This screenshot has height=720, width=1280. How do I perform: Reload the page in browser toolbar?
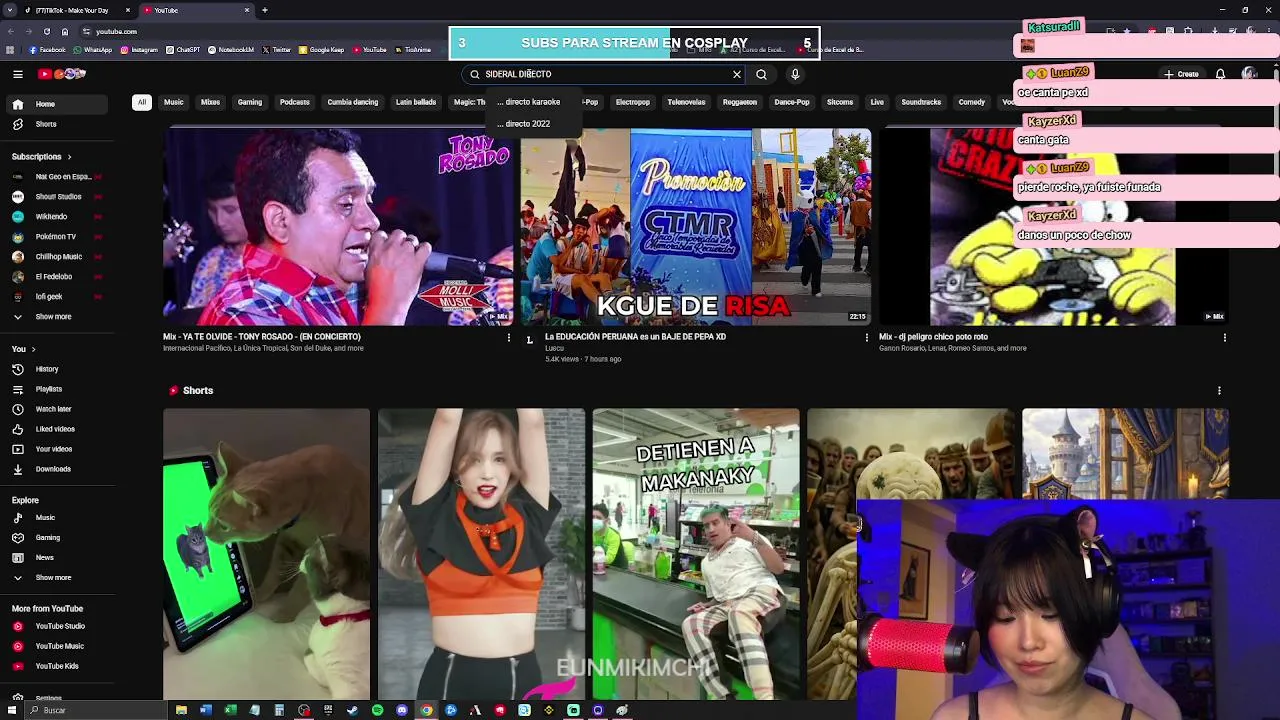[x=46, y=31]
